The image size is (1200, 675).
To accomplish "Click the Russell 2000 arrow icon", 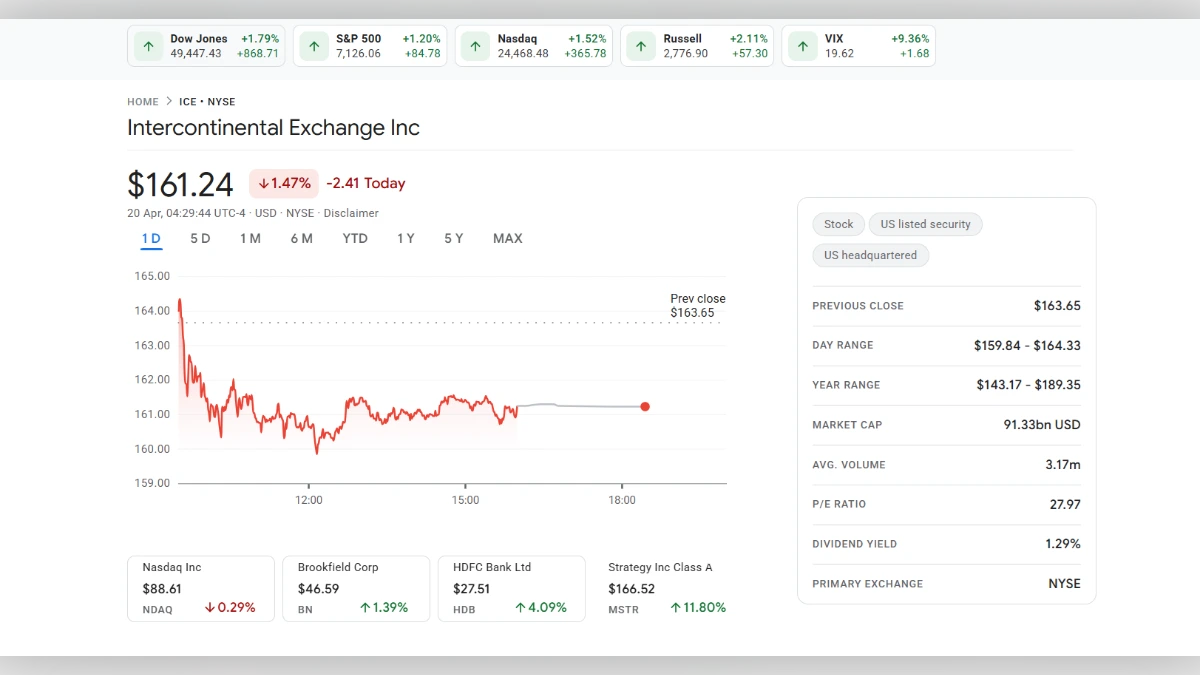I will point(641,45).
